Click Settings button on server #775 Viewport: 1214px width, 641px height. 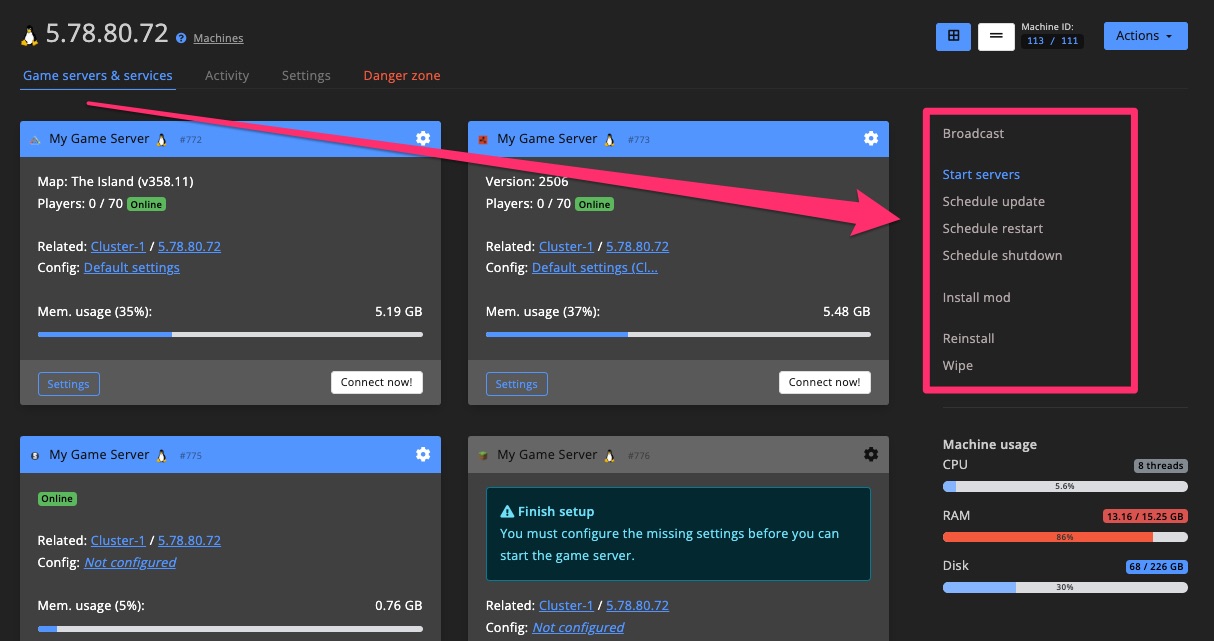[x=68, y=636]
